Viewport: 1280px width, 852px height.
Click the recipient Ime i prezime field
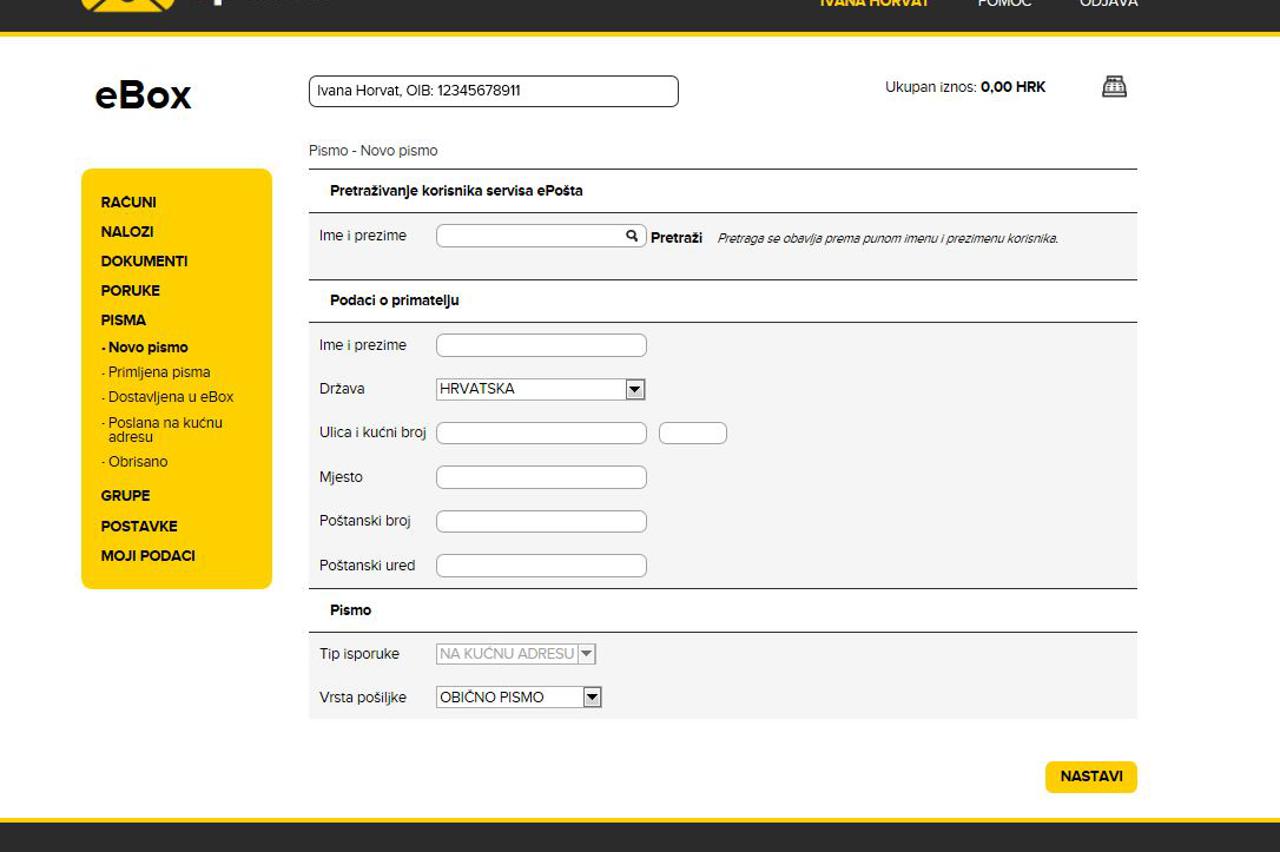tap(541, 345)
